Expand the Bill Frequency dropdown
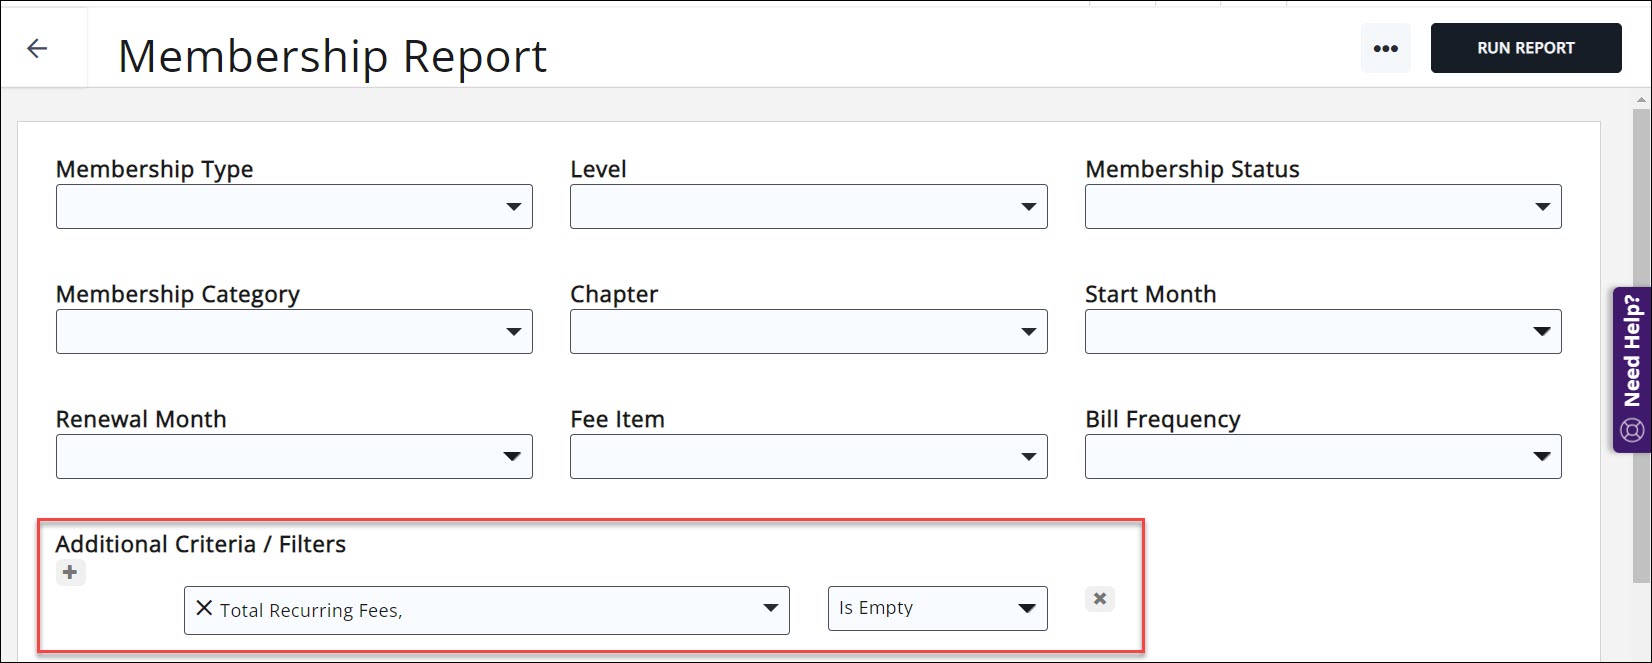The image size is (1652, 663). coord(1322,457)
